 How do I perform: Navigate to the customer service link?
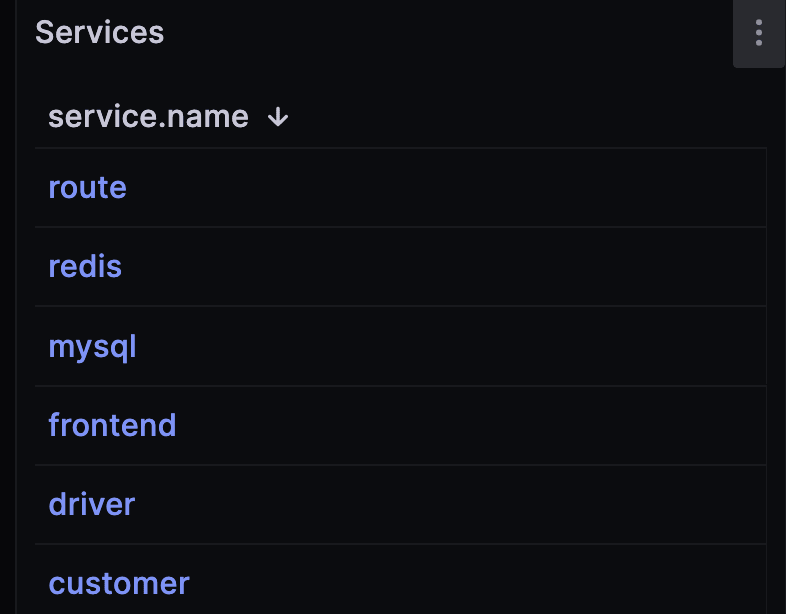(x=119, y=584)
